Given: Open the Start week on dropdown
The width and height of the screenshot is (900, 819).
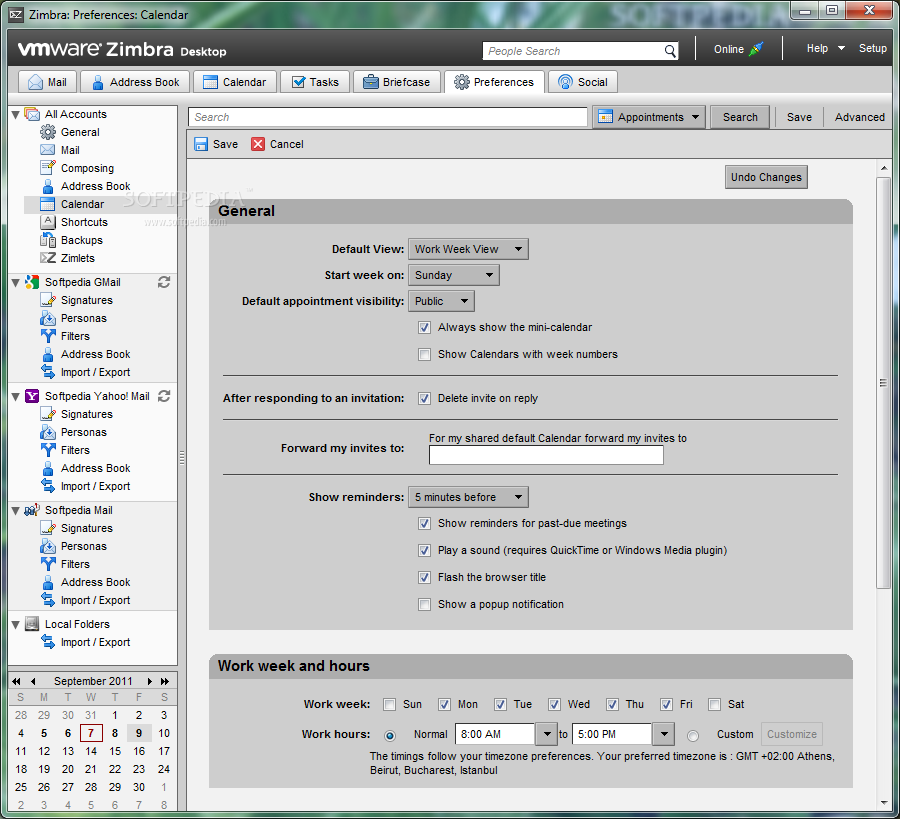Looking at the screenshot, I should [x=453, y=275].
